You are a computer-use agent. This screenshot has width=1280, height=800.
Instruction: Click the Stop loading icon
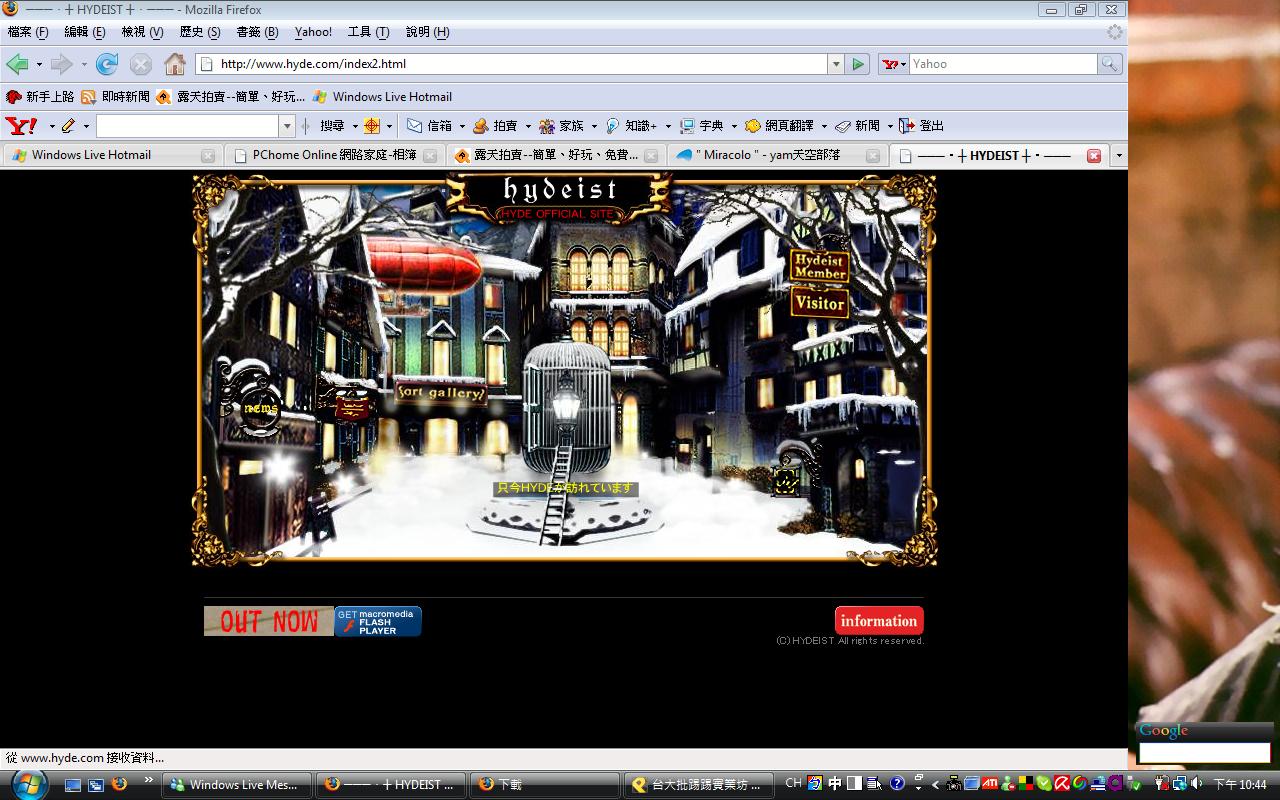[x=141, y=64]
